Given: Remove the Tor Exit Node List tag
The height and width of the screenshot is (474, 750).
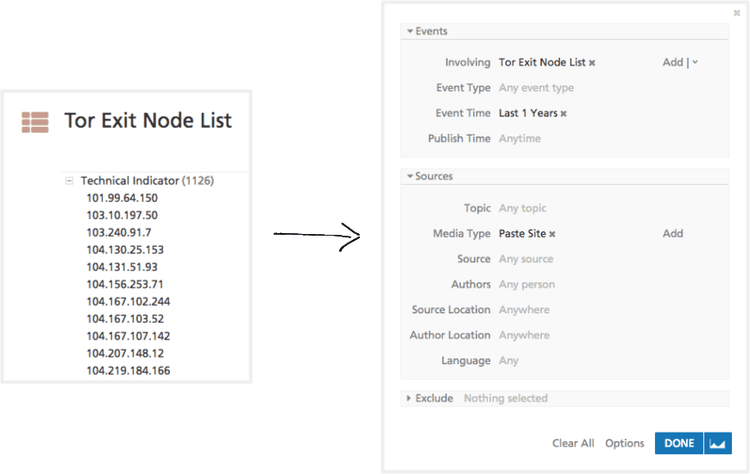Looking at the screenshot, I should coord(592,63).
